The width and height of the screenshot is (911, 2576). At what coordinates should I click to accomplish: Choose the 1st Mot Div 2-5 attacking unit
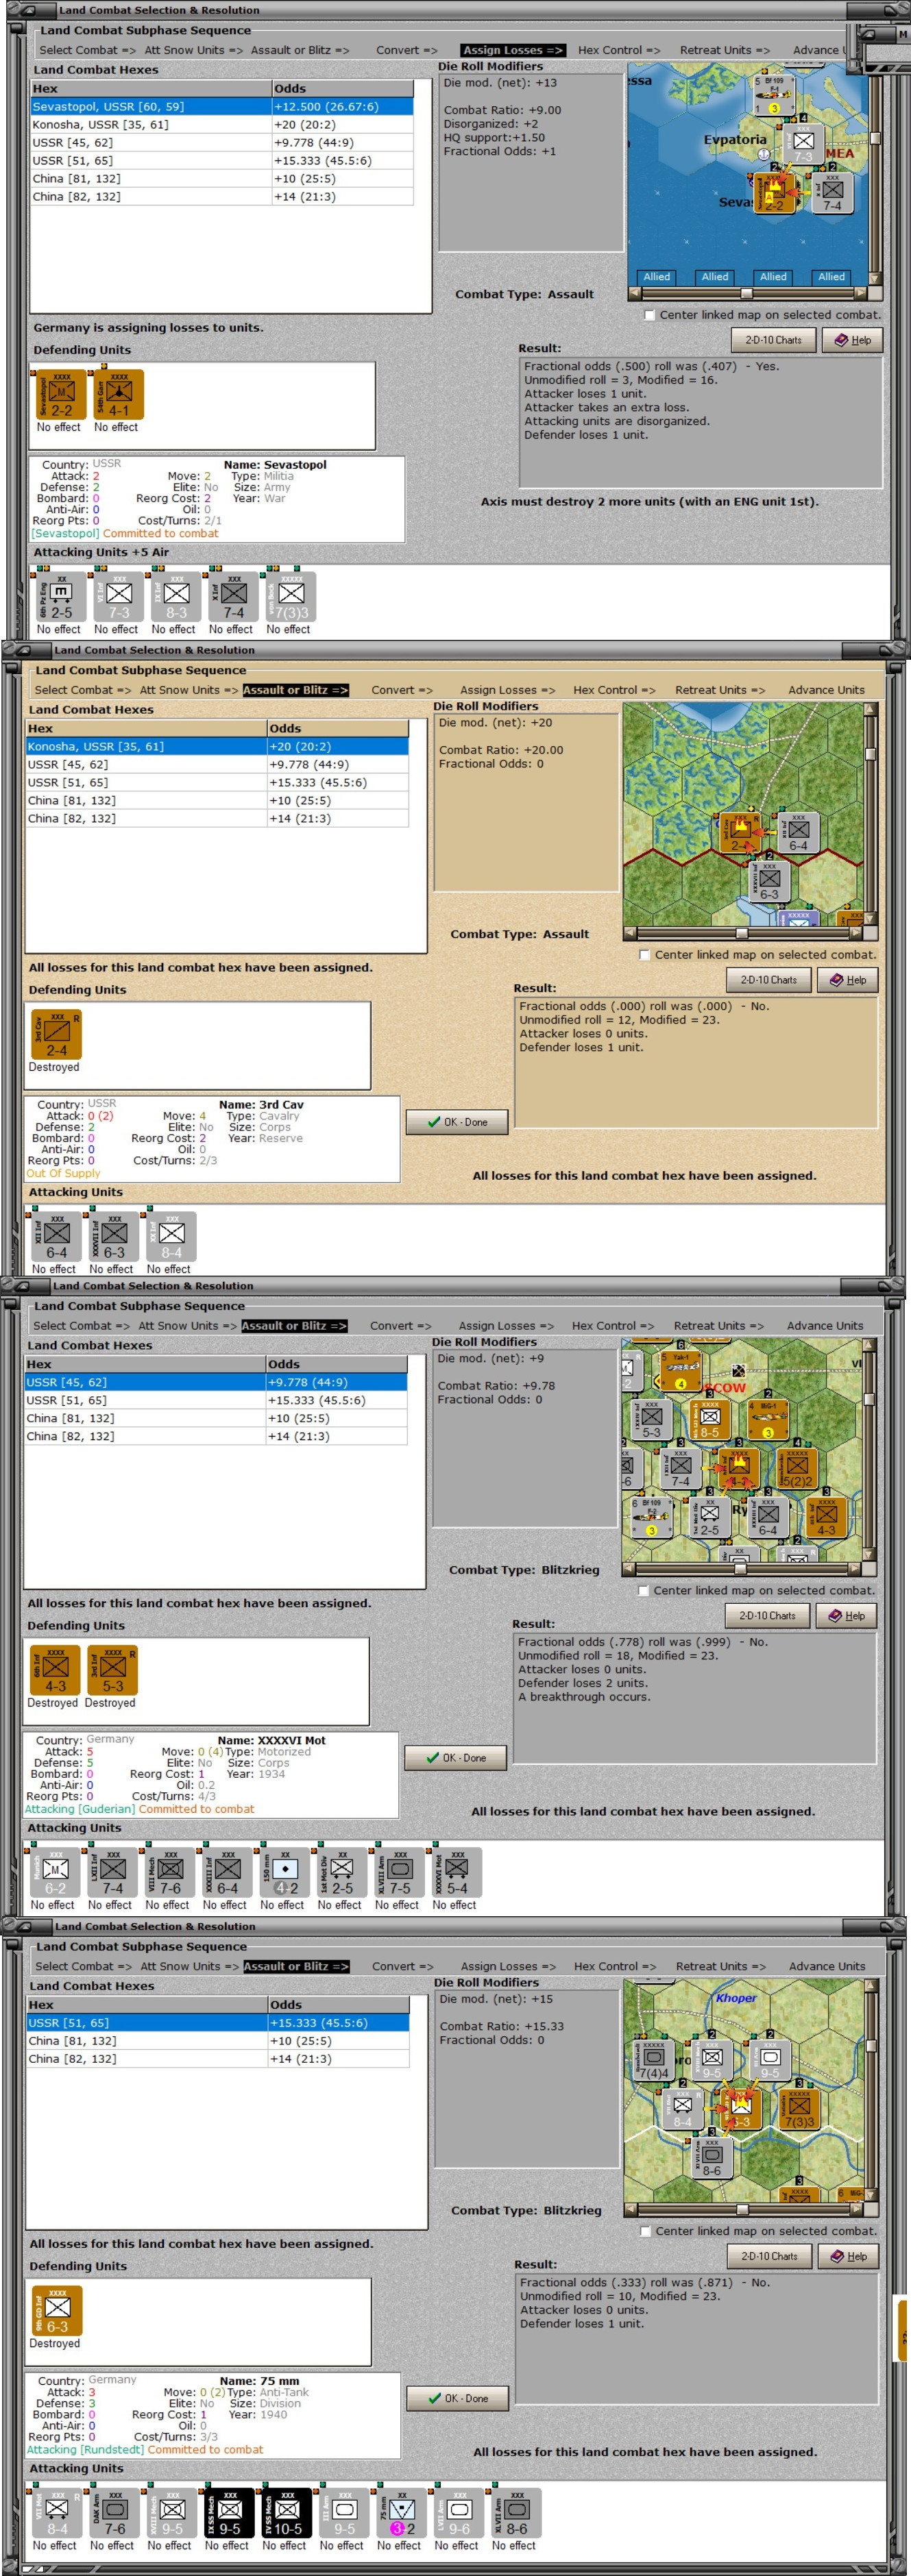point(342,1873)
